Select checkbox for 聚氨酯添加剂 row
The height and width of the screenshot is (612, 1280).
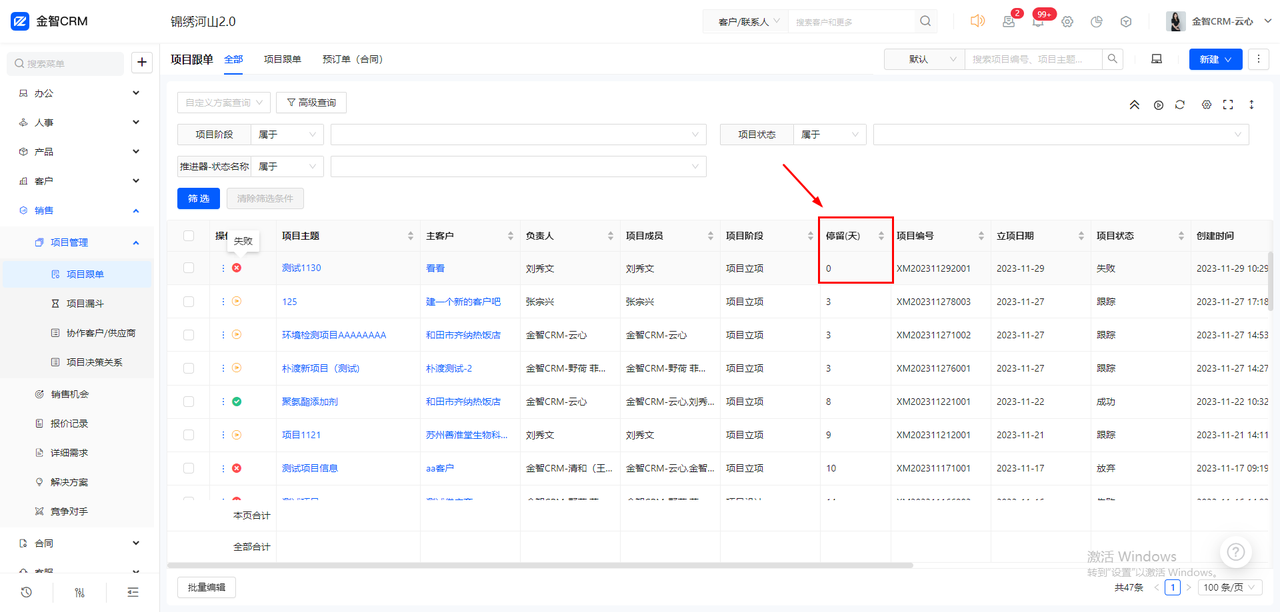189,401
